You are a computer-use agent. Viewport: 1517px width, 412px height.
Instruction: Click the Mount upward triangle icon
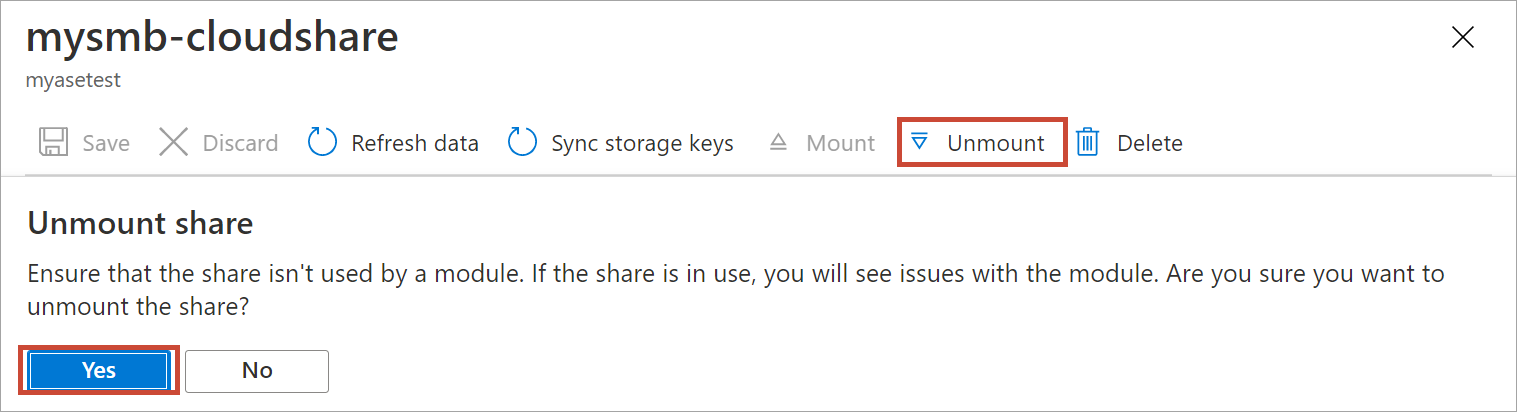tap(778, 143)
